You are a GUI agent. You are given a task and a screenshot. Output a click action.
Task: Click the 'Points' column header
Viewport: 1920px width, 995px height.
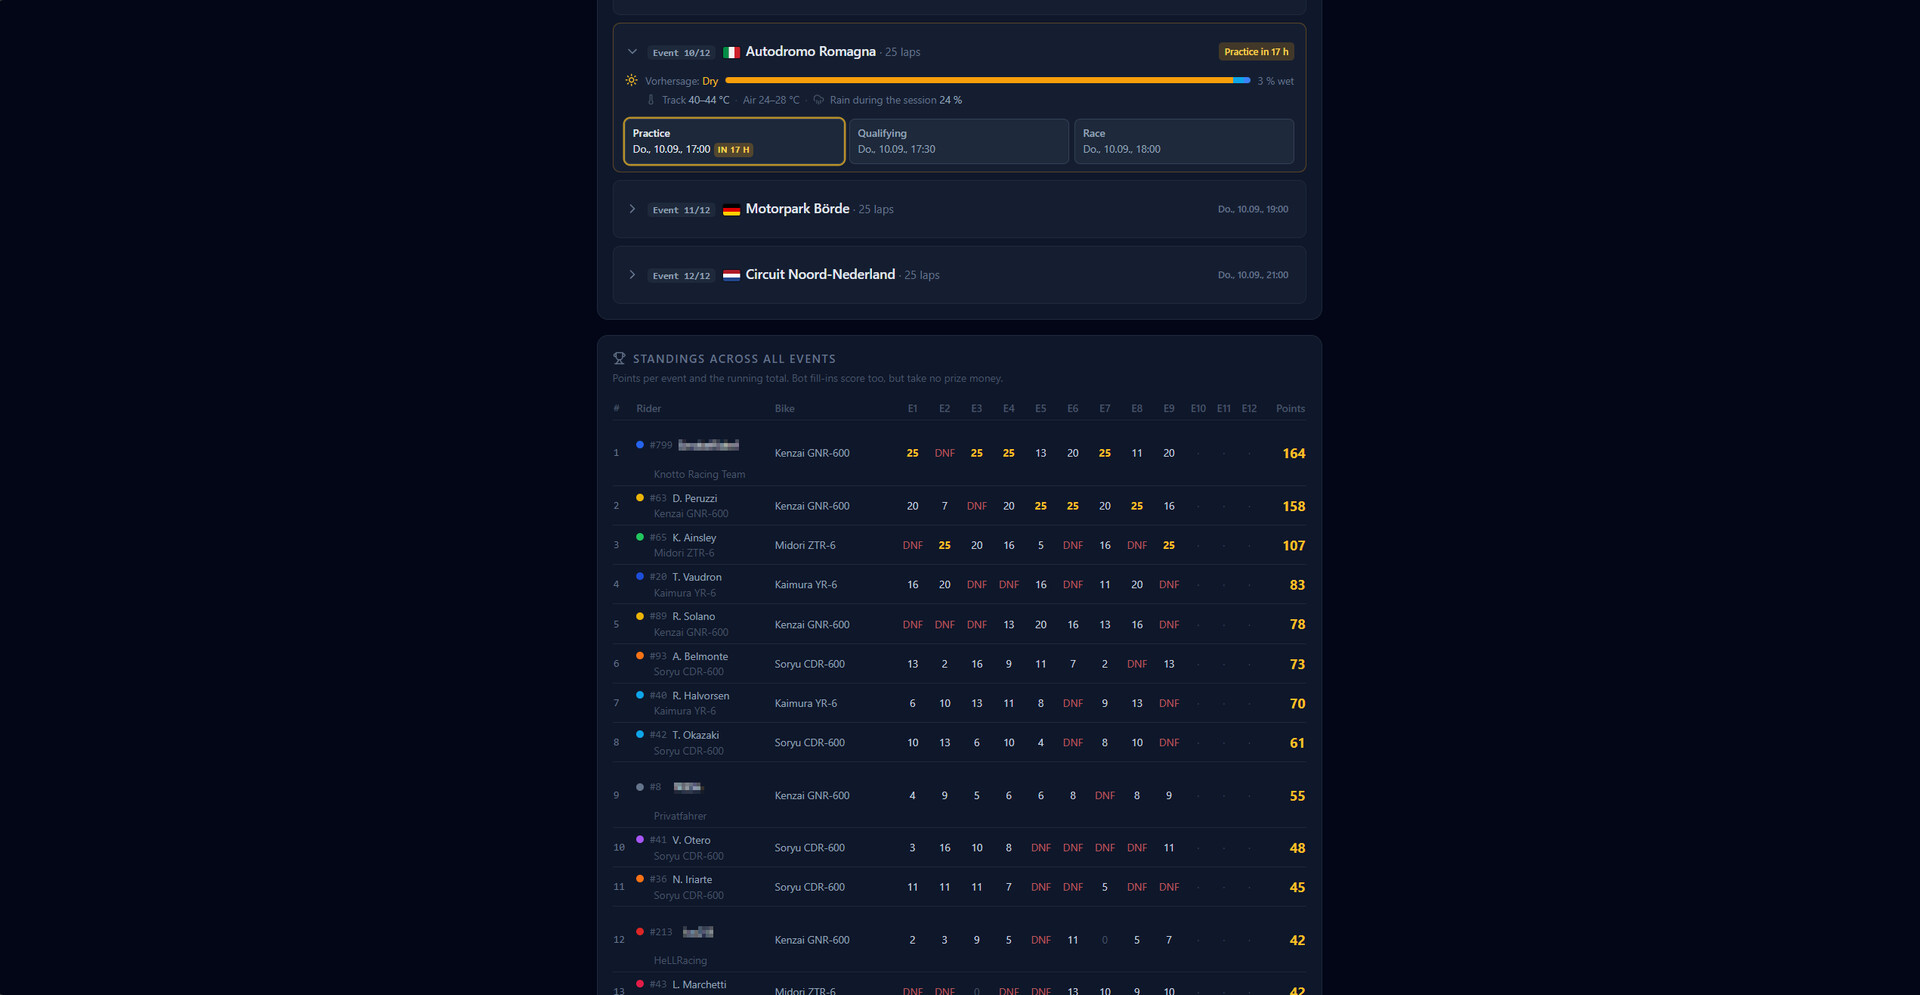pyautogui.click(x=1290, y=408)
